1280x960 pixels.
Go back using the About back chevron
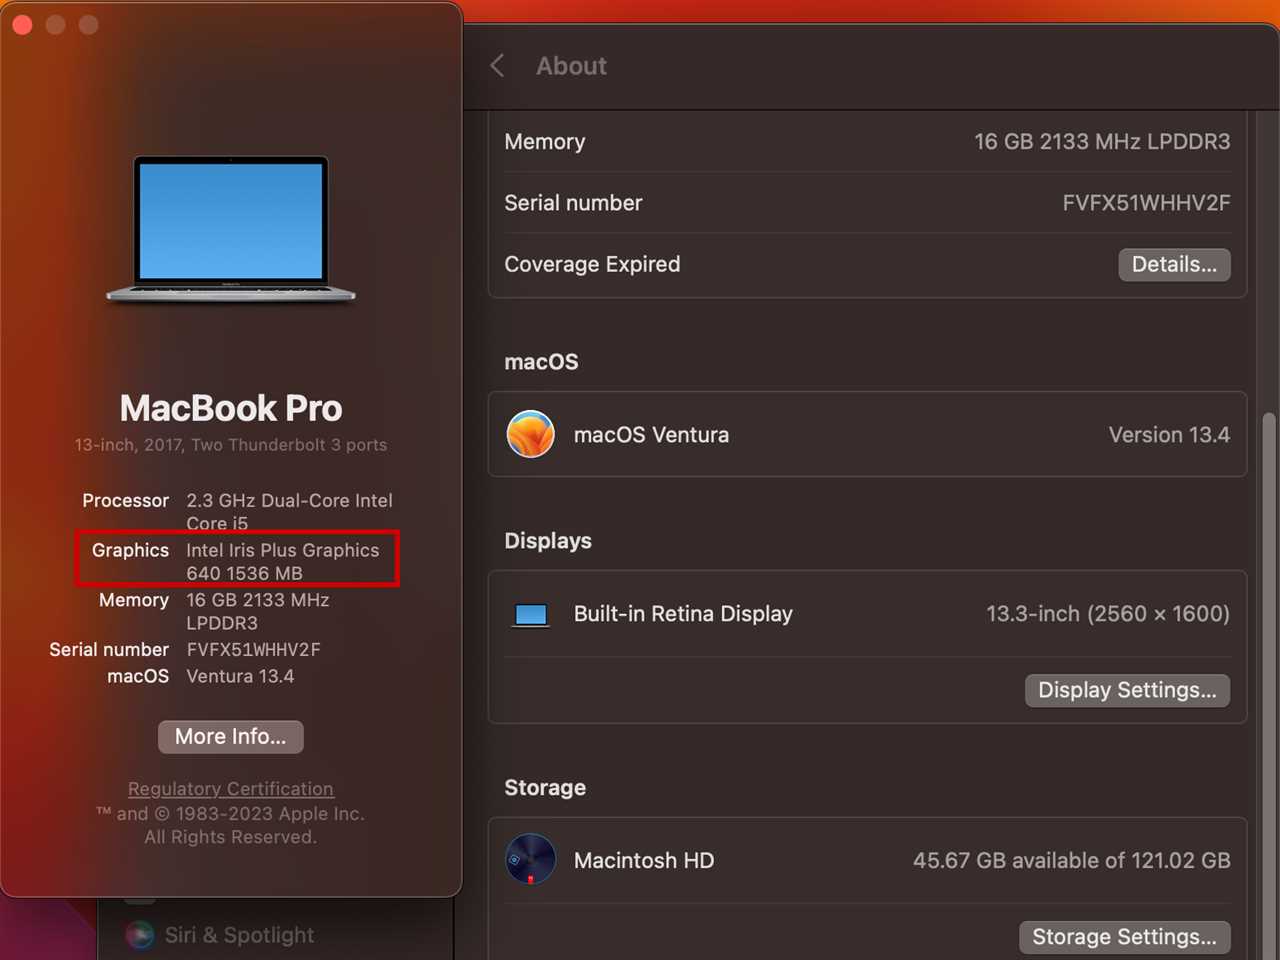(497, 66)
